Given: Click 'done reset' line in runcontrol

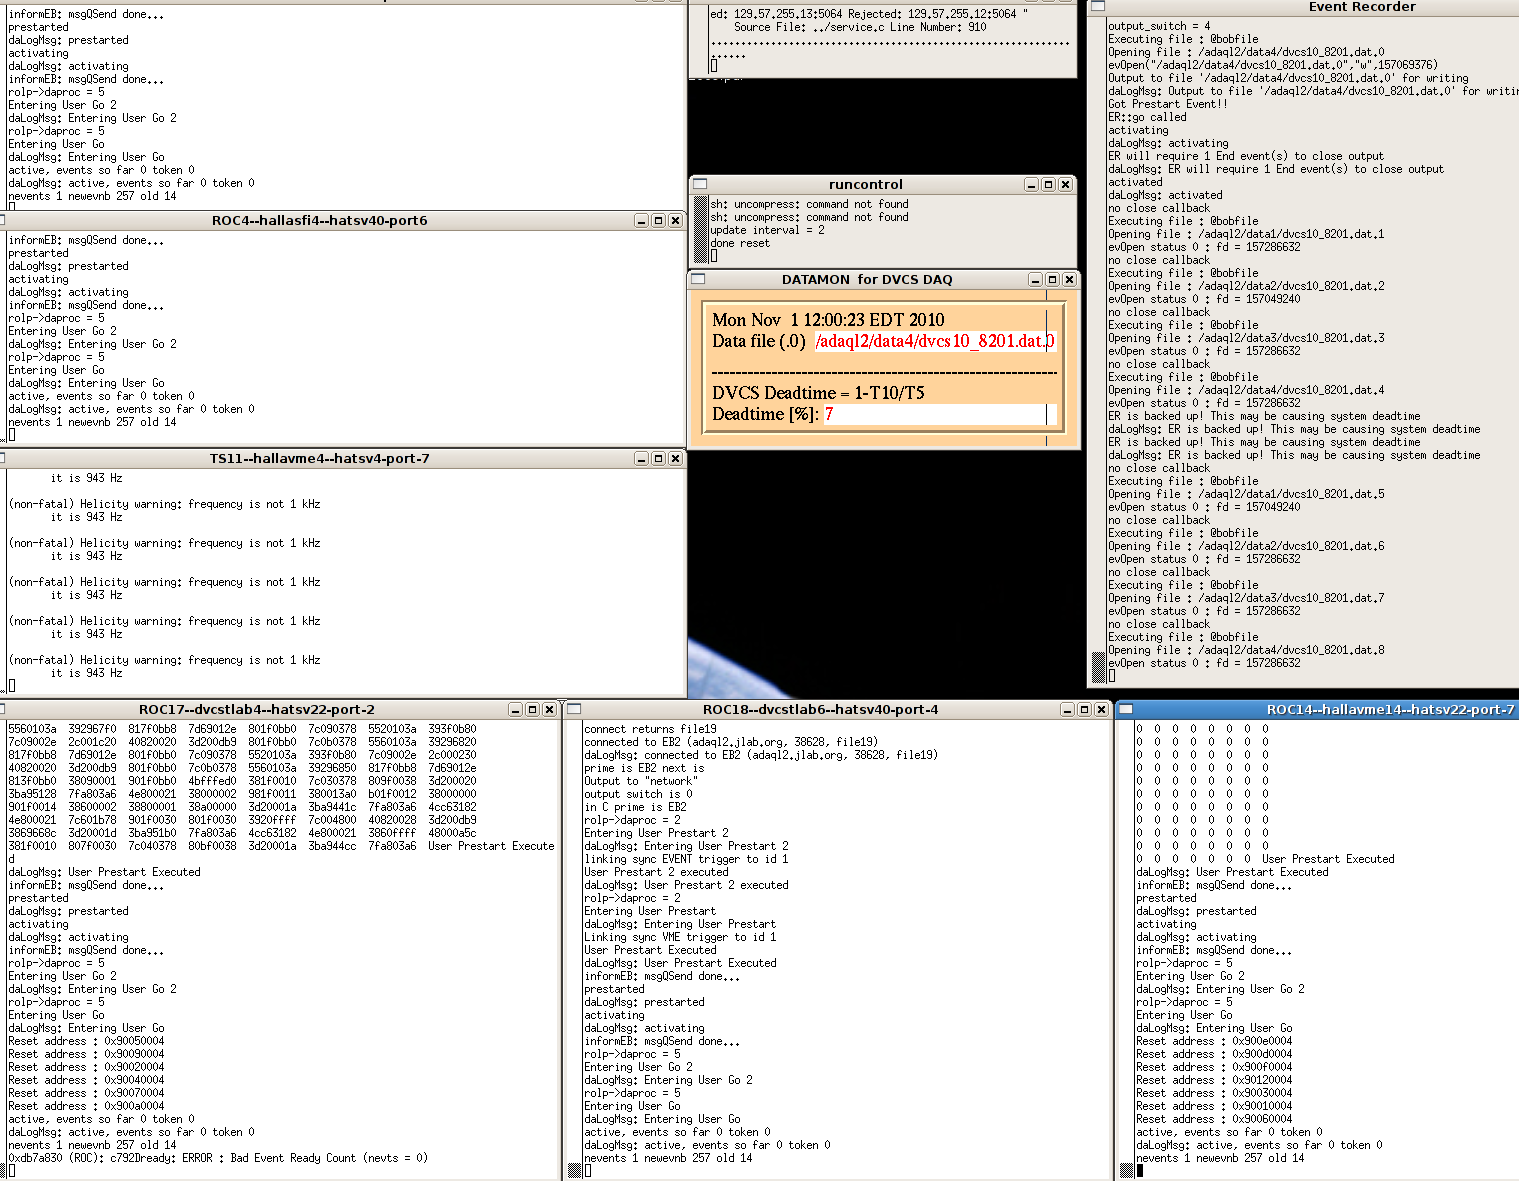Looking at the screenshot, I should point(740,243).
